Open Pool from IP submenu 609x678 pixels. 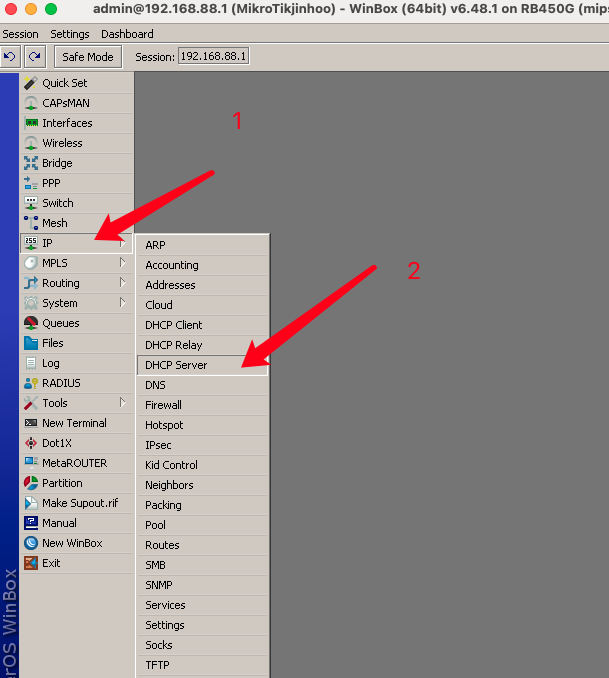(202, 525)
